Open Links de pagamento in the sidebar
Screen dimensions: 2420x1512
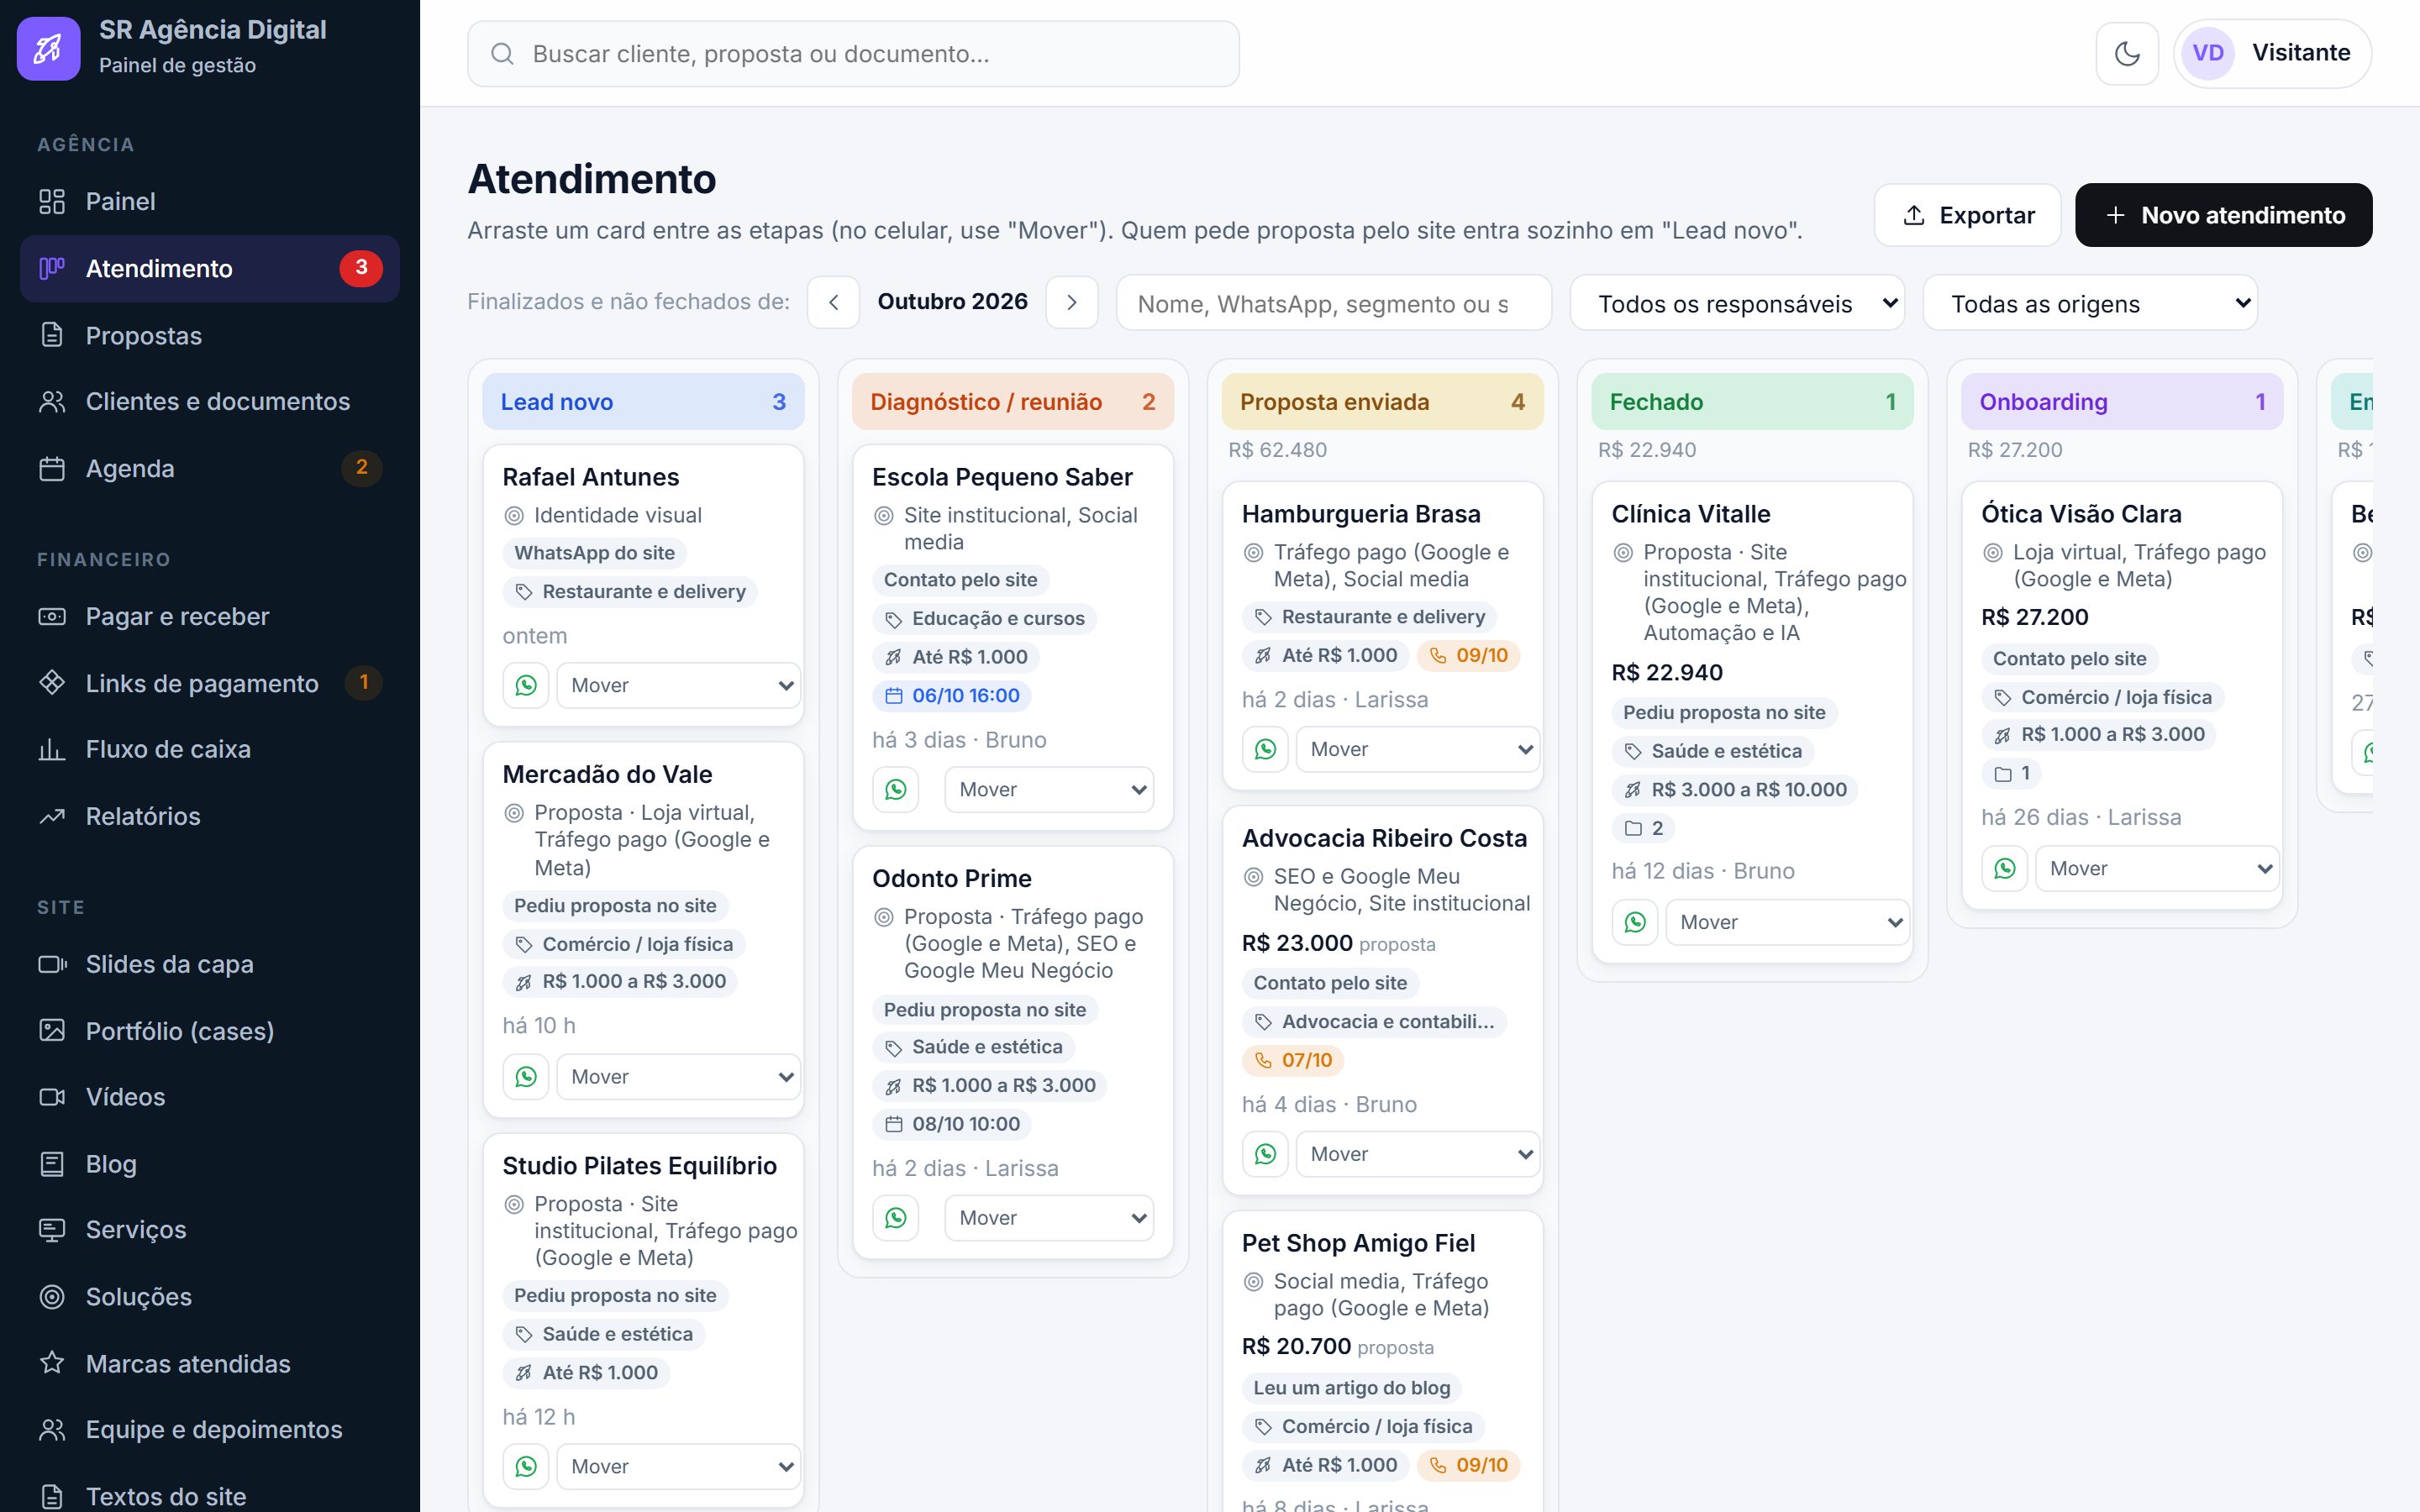[x=210, y=683]
